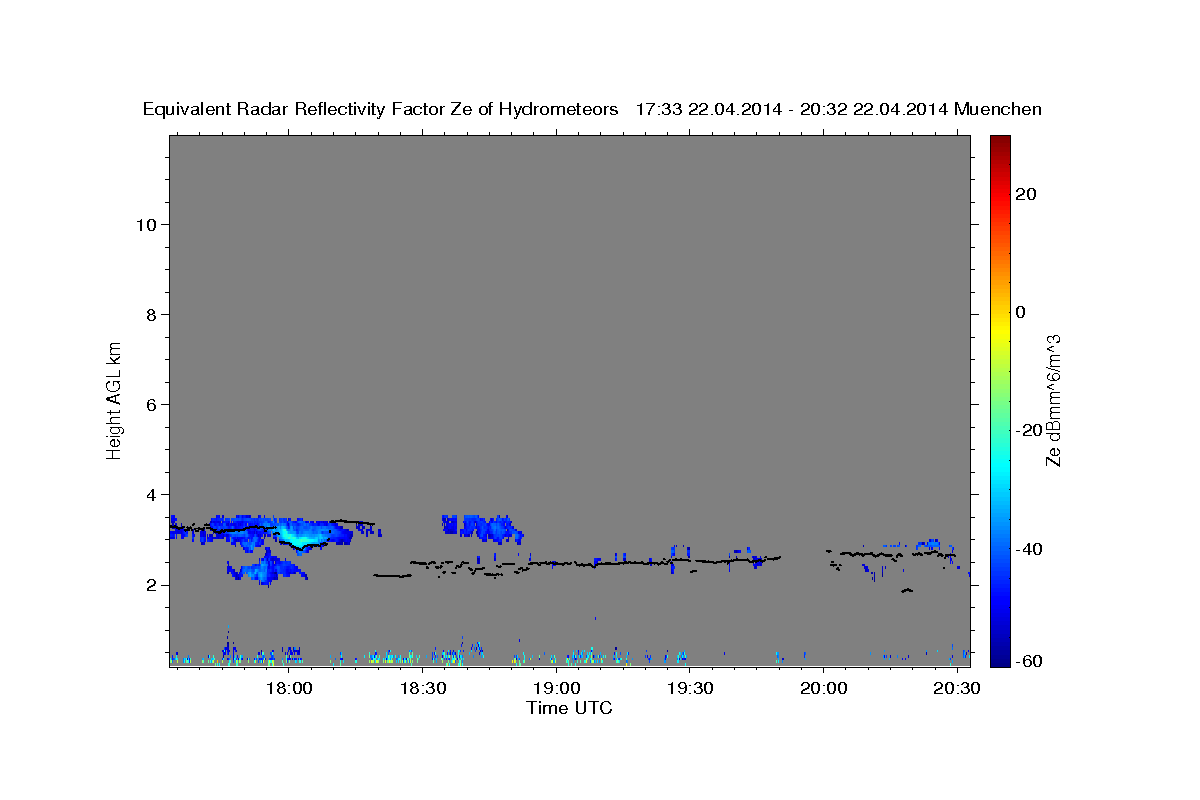This screenshot has height=800, width=1200.
Task: Click the '20:00' time tick label
Action: click(823, 688)
